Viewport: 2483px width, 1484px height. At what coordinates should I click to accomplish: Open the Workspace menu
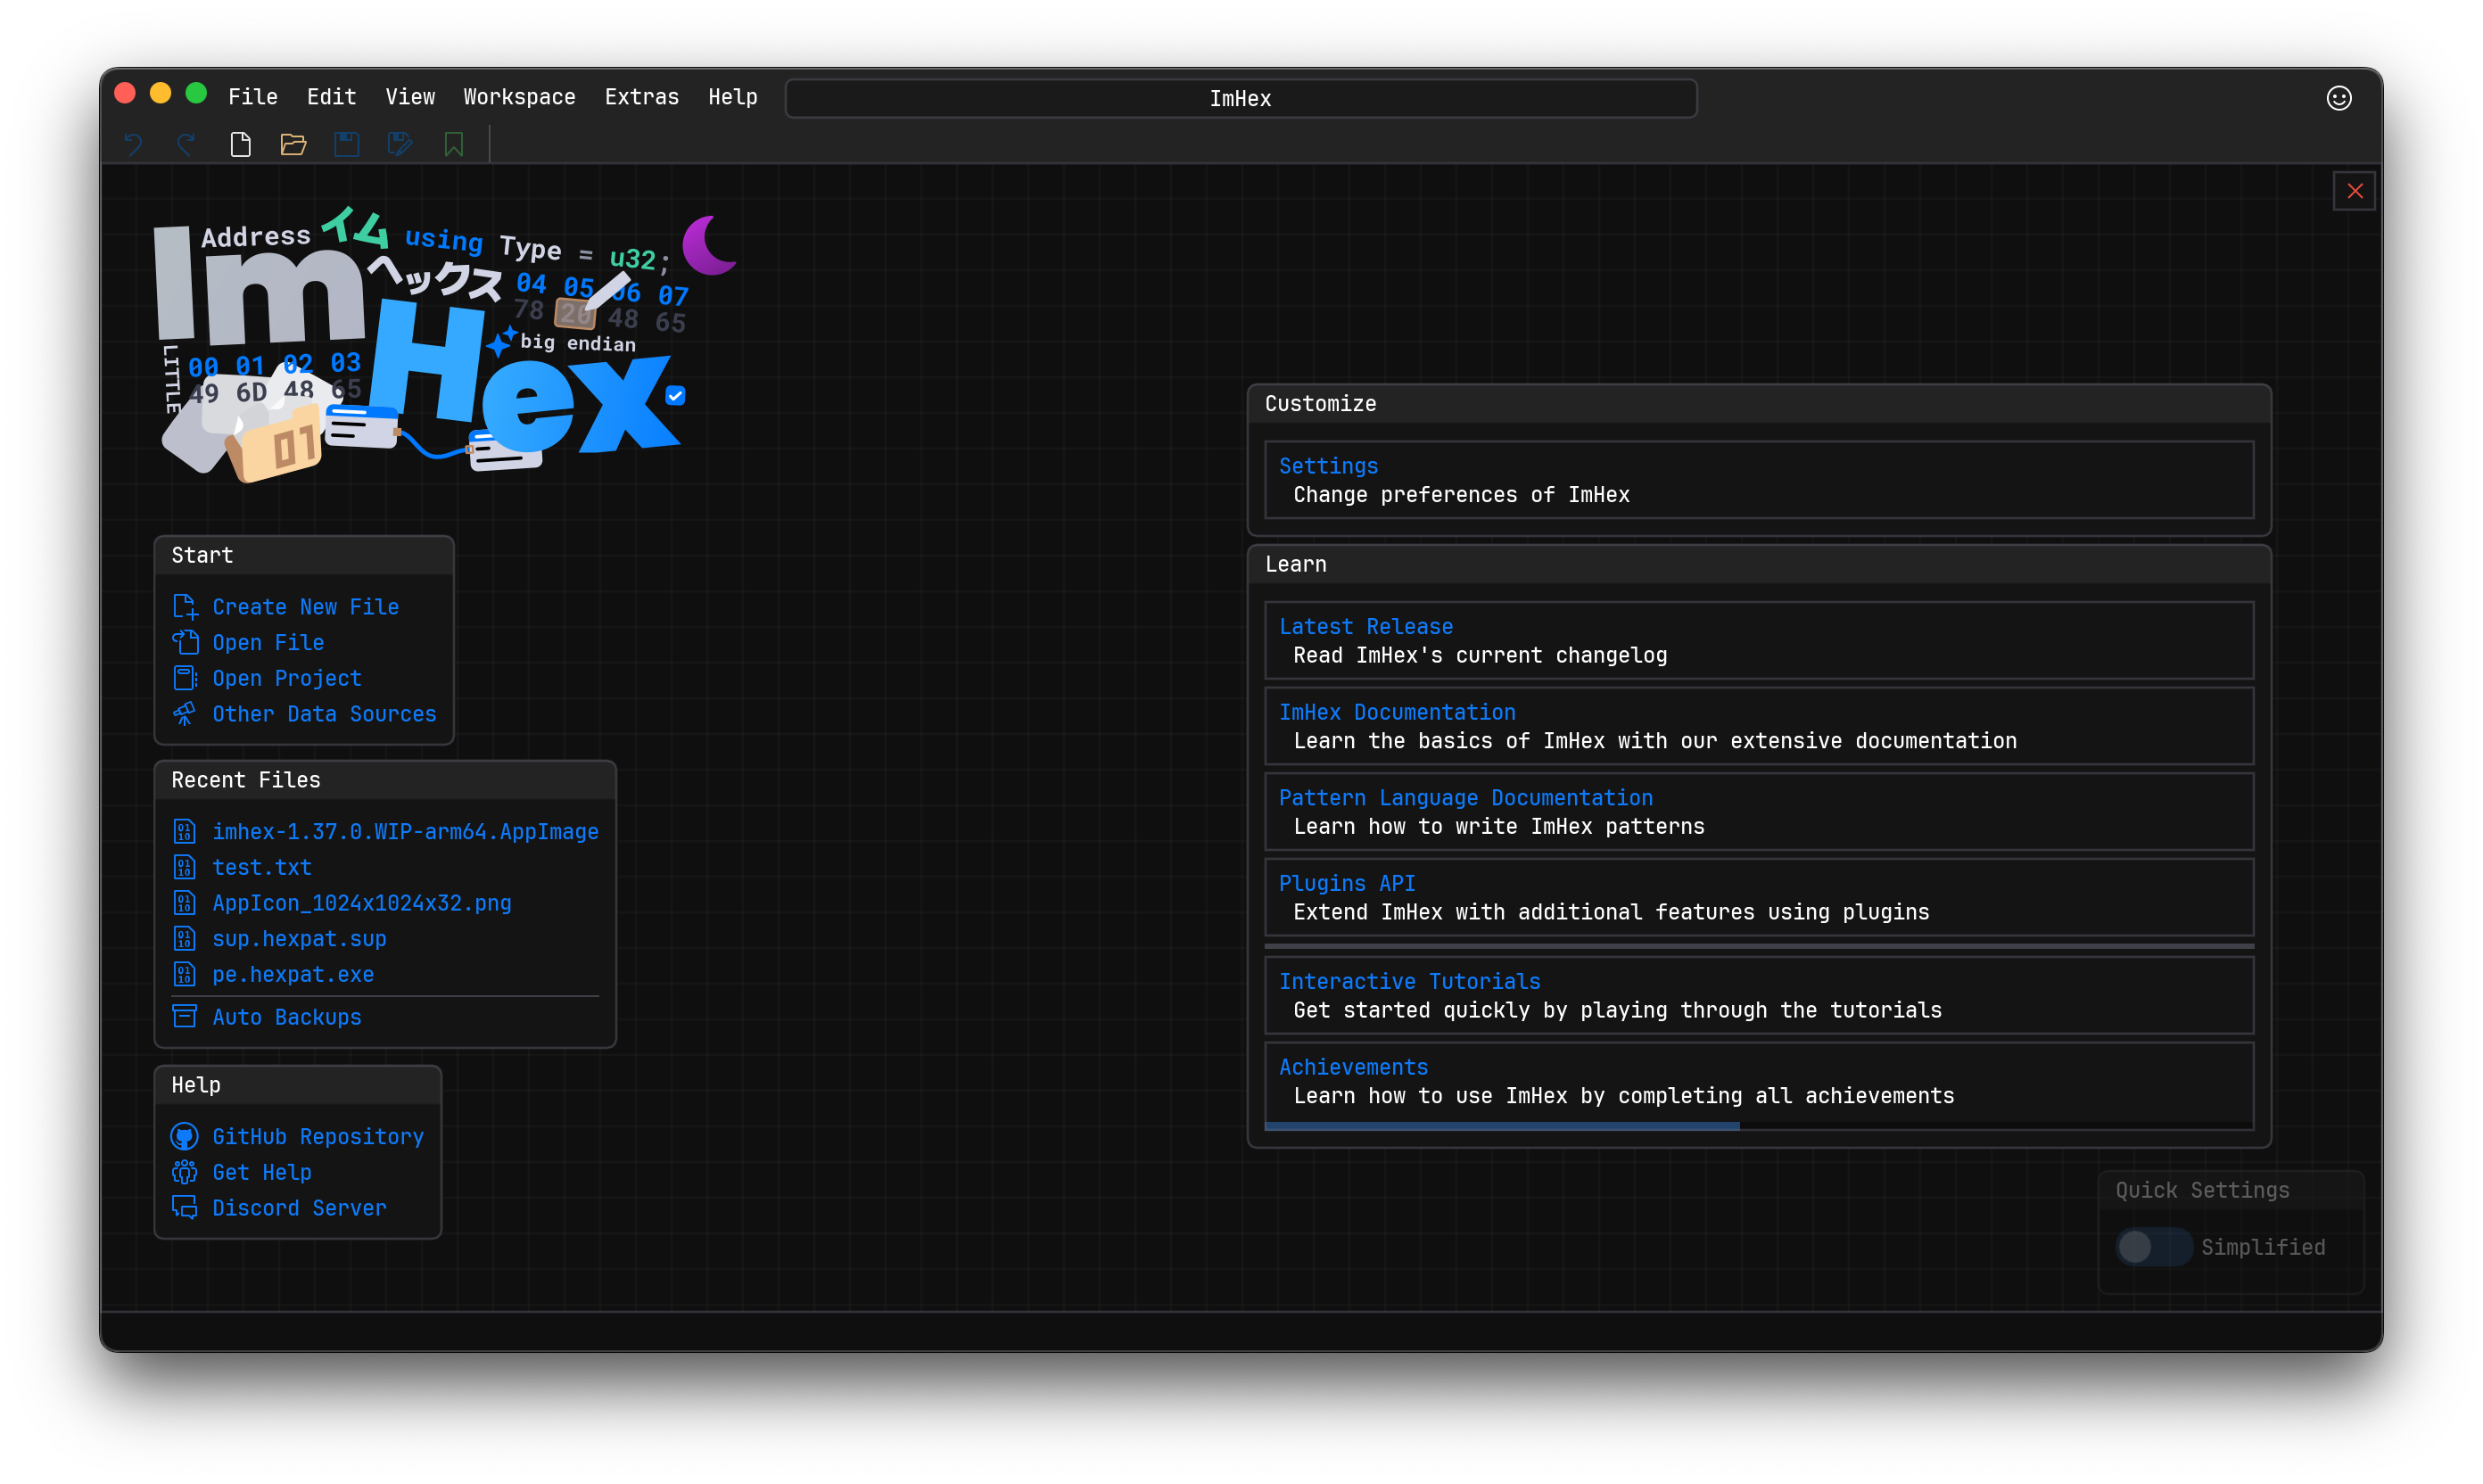click(x=519, y=97)
